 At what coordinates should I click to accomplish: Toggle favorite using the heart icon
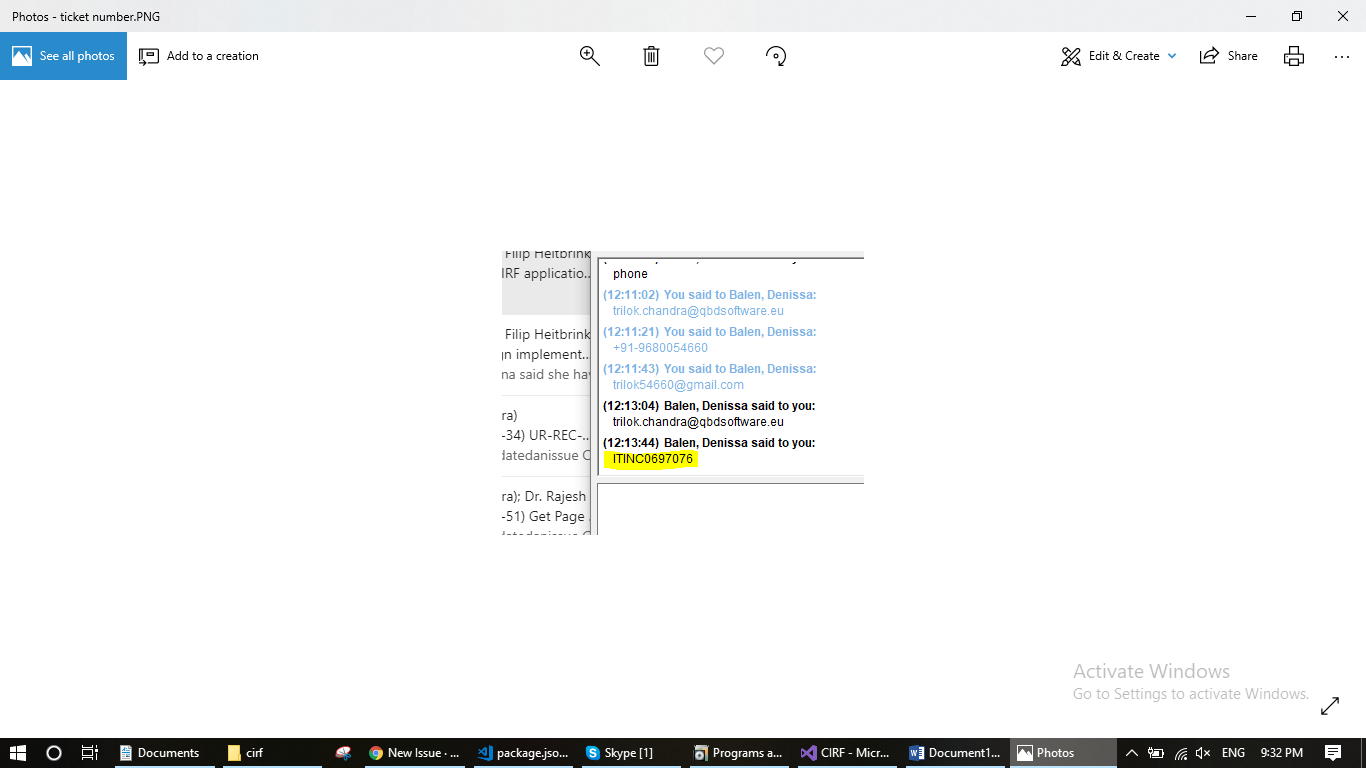713,56
